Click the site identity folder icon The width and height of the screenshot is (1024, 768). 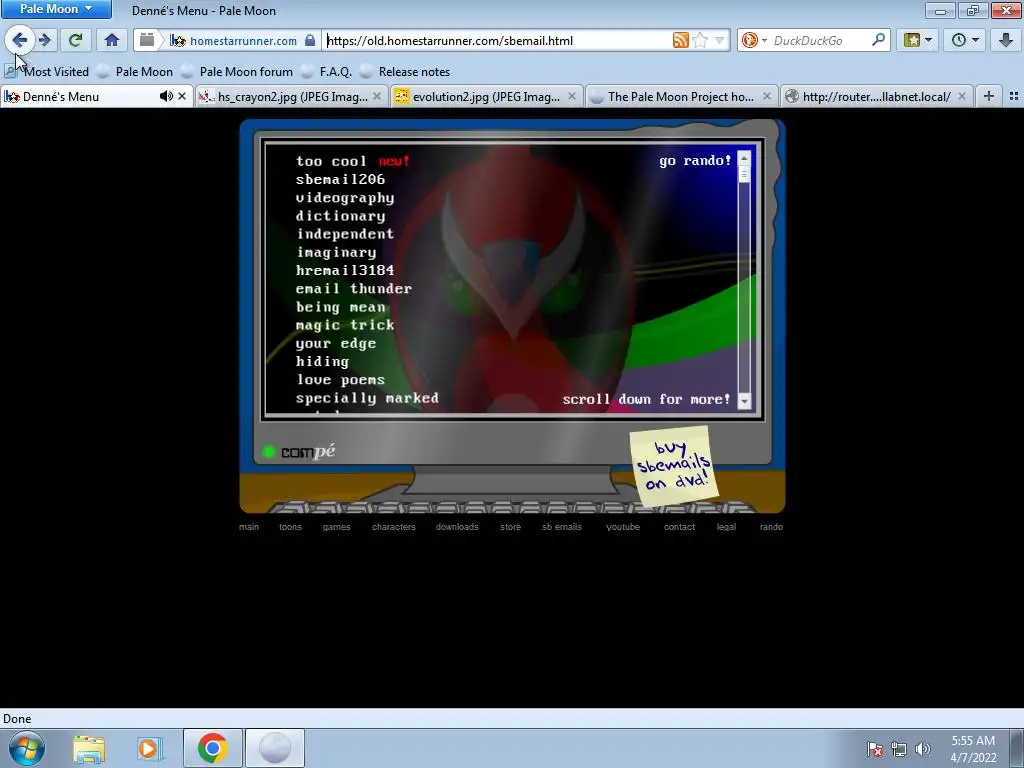pyautogui.click(x=147, y=40)
